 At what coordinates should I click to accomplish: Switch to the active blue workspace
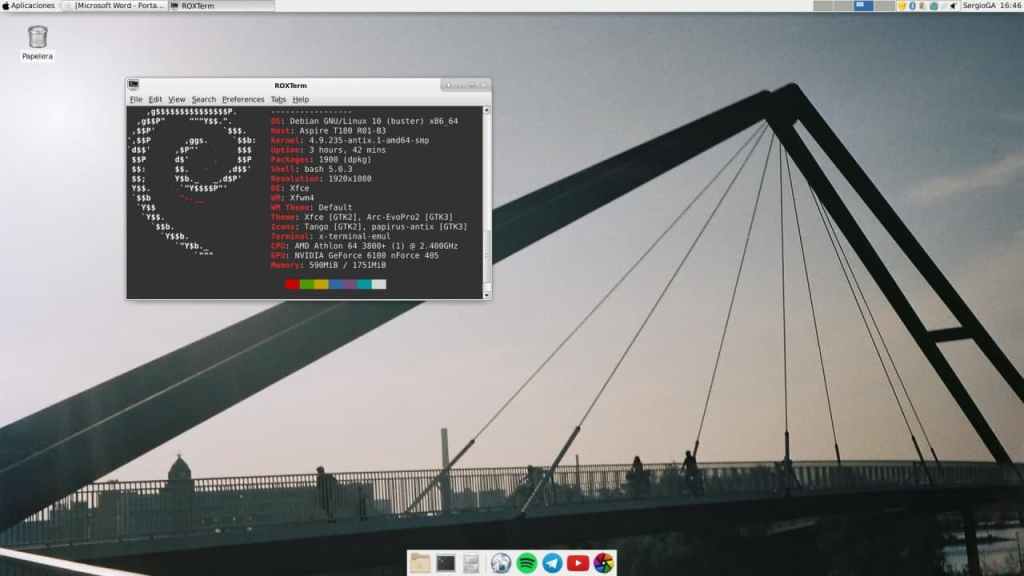click(865, 6)
